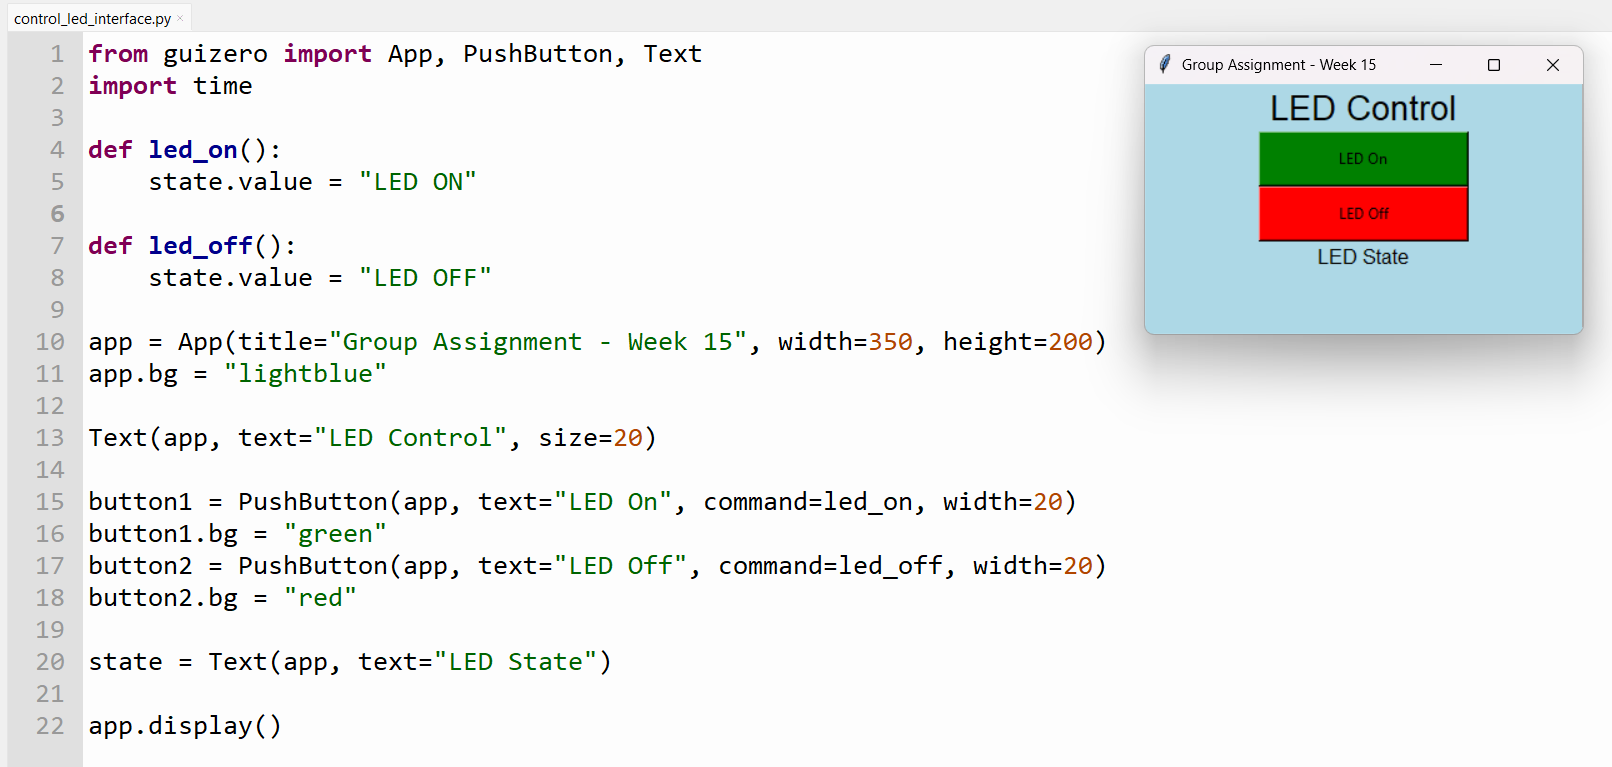The image size is (1612, 767).
Task: Close the control_led_interface.py tab
Action: pos(180,18)
